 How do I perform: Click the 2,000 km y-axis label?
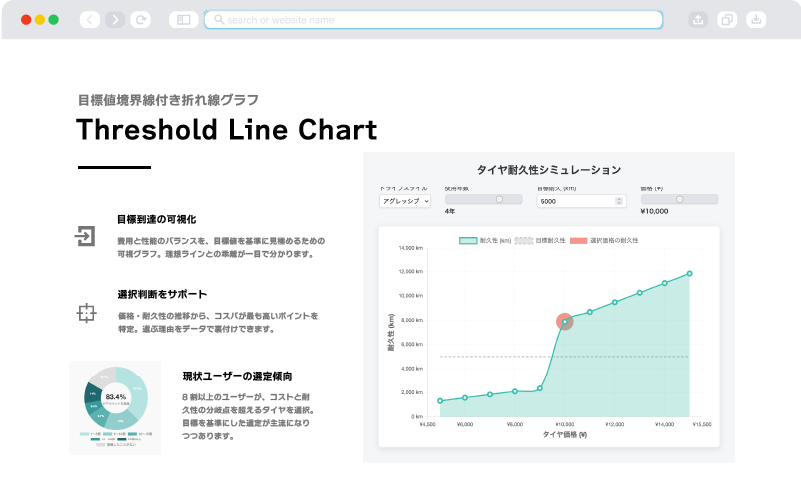click(412, 392)
